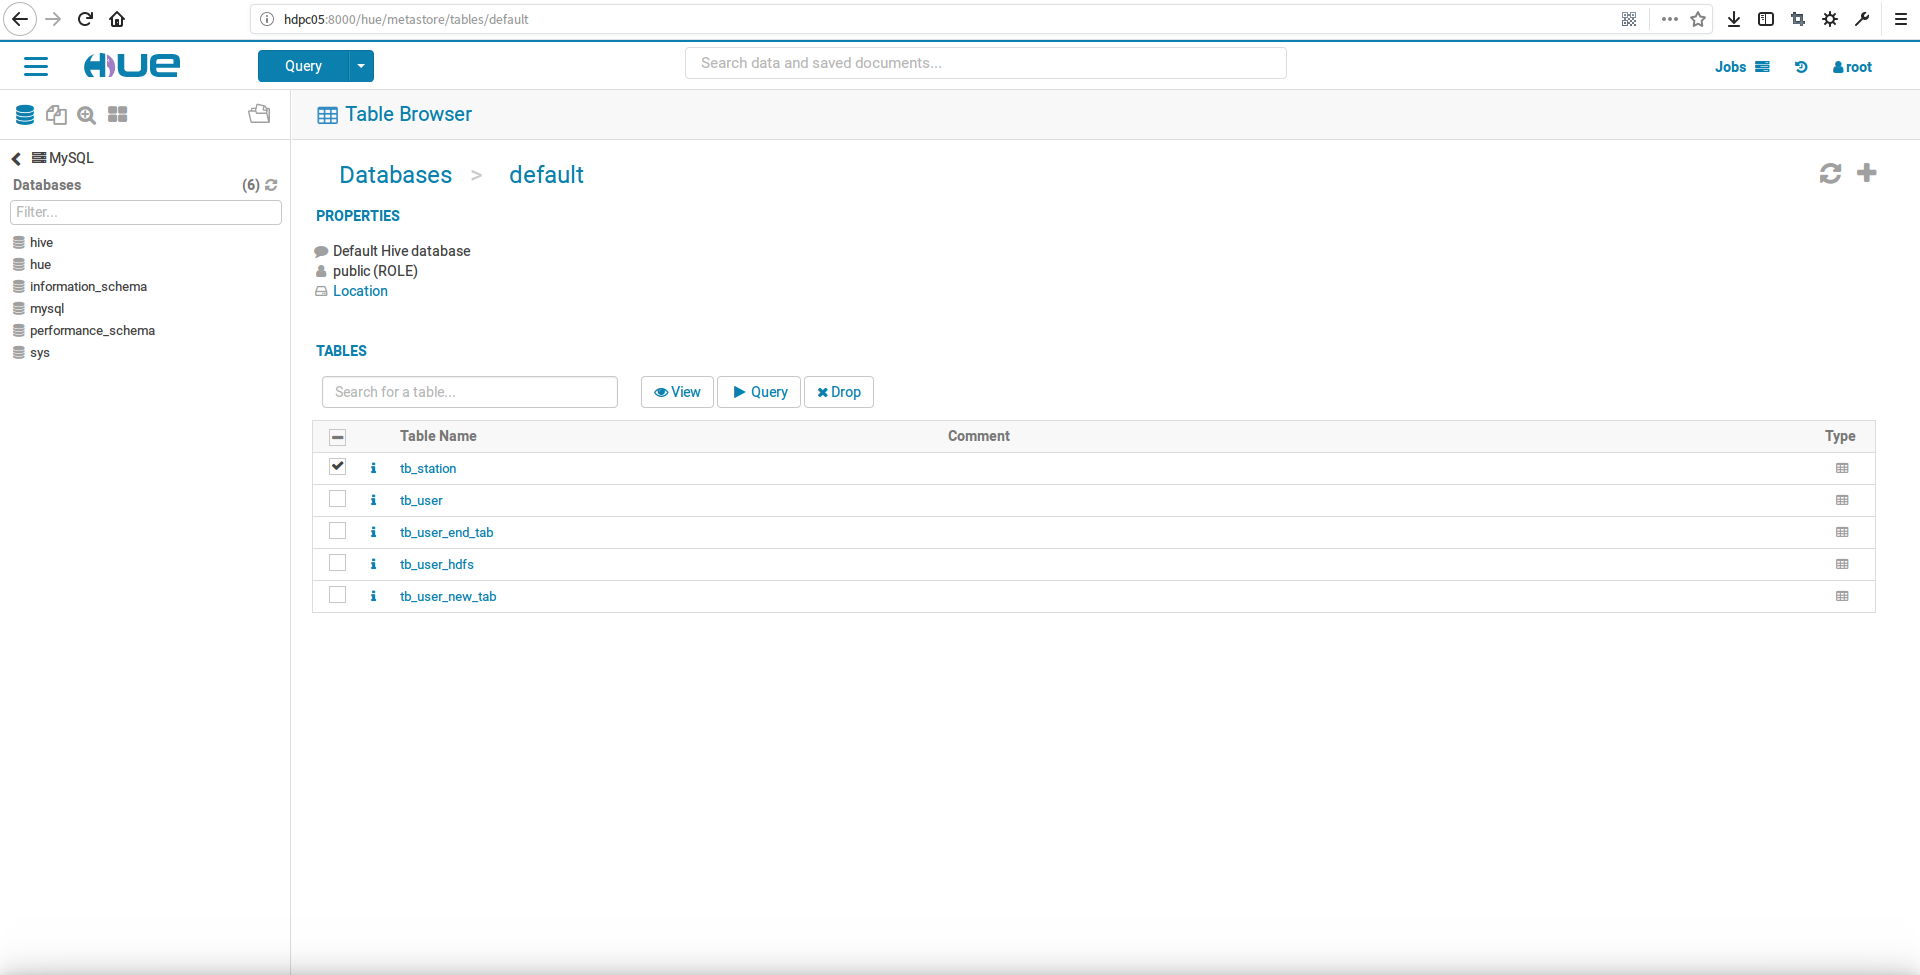Image resolution: width=1920 pixels, height=975 pixels.
Task: Select the hive database in sidebar
Action: point(41,243)
